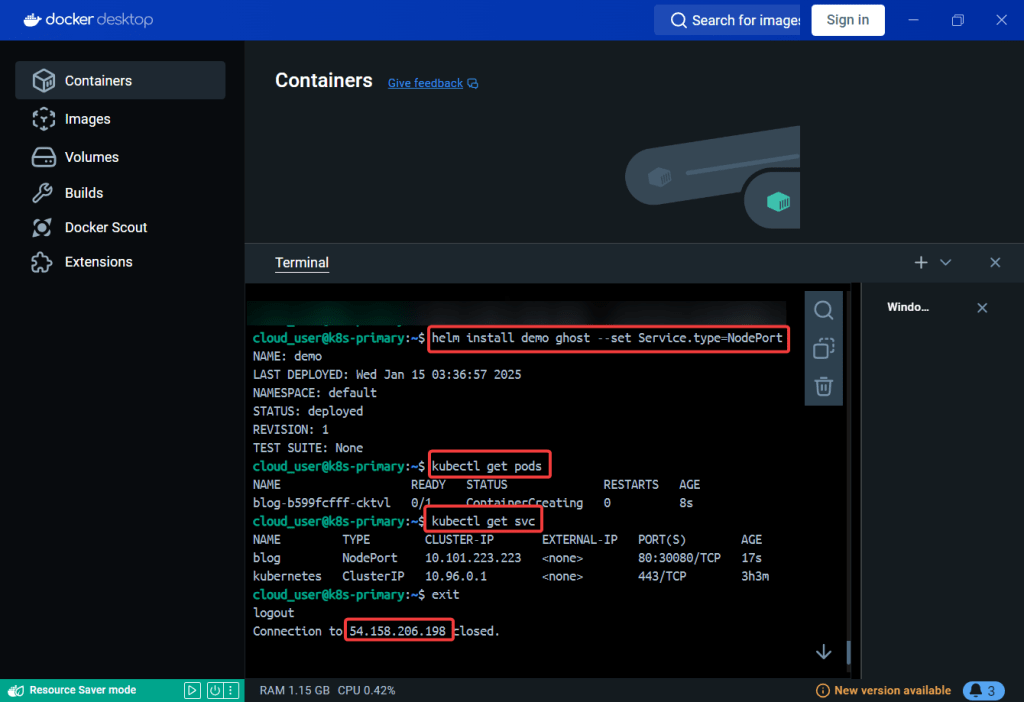
Task: Open the Builds page
Action: [x=84, y=193]
